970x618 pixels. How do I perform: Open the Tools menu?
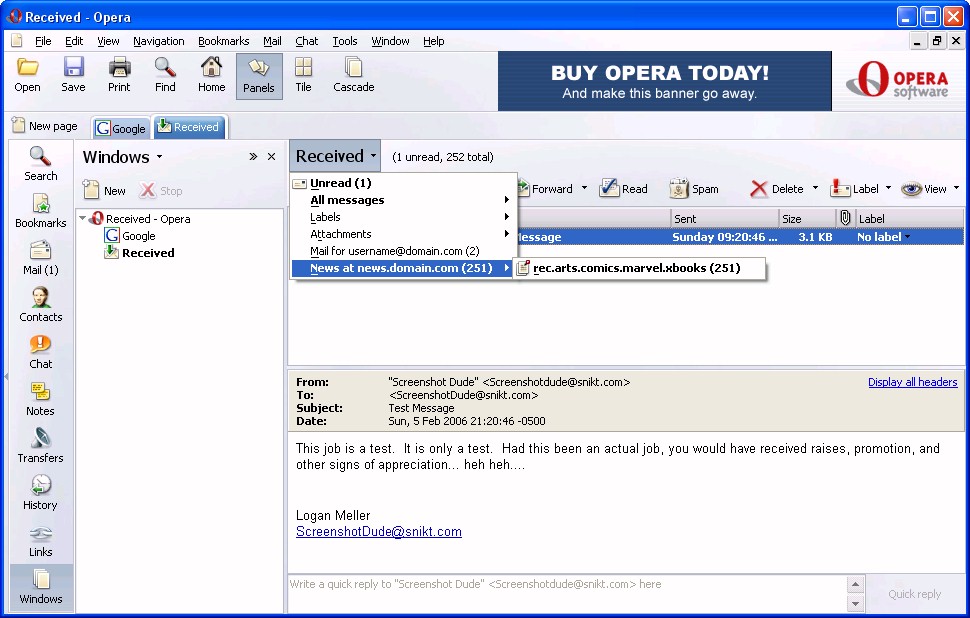click(345, 41)
